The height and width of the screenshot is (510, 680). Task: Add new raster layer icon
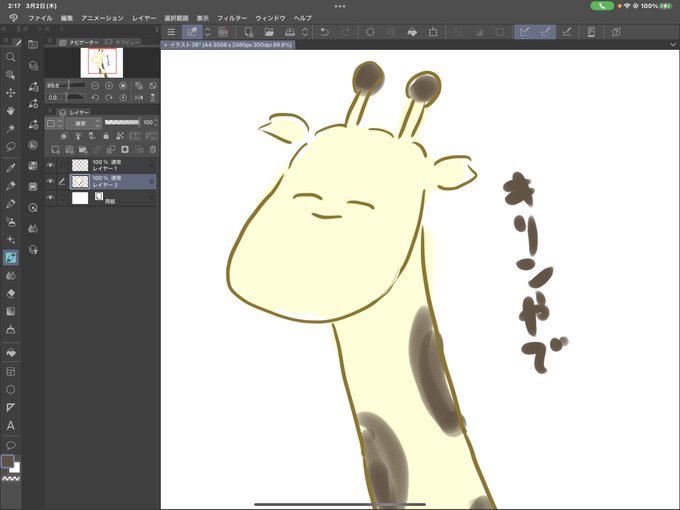pos(55,150)
